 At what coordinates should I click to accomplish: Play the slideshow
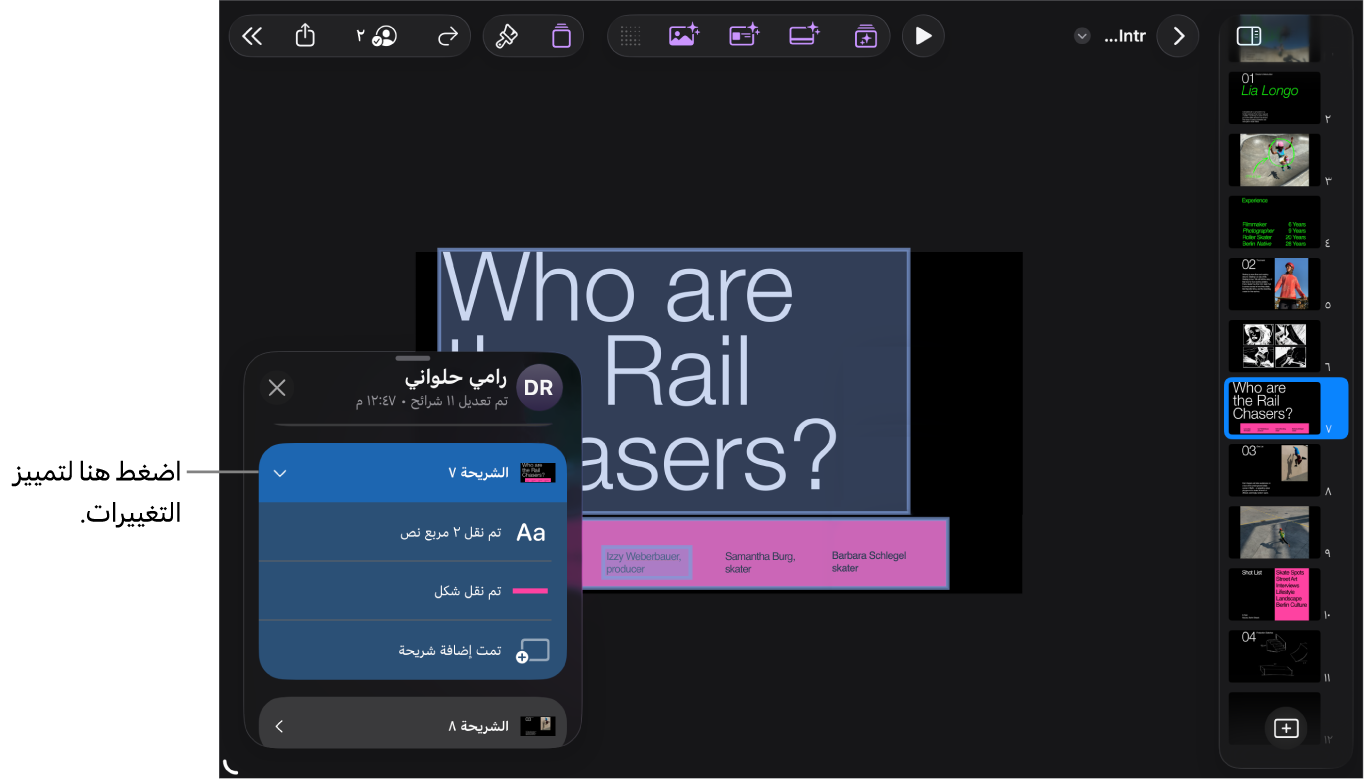923,36
